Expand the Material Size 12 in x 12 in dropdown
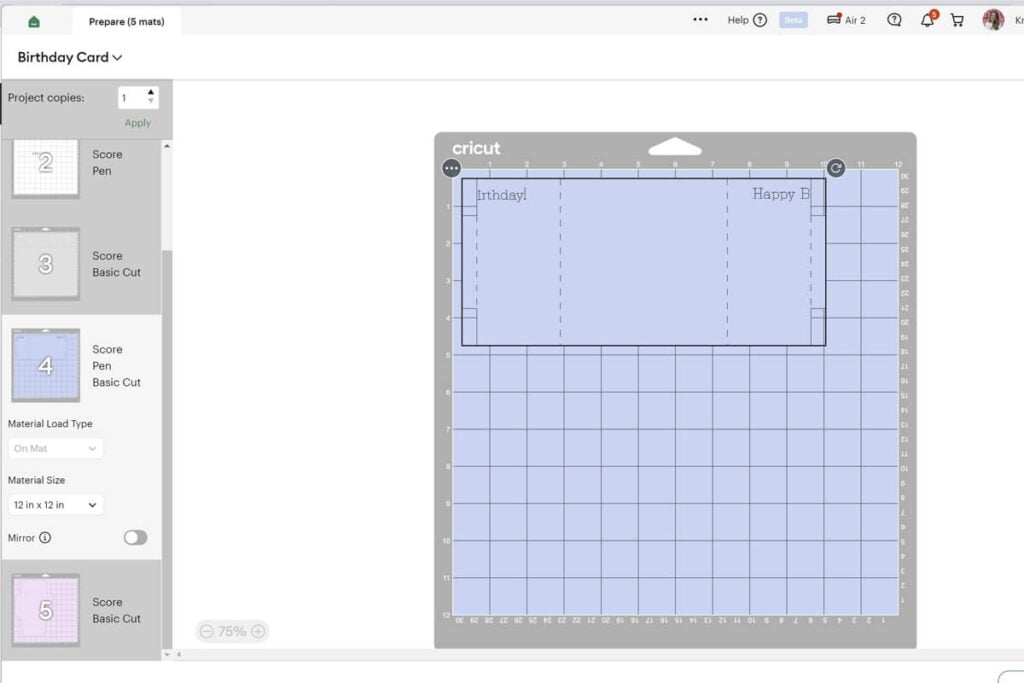This screenshot has height=683, width=1024. tap(55, 505)
